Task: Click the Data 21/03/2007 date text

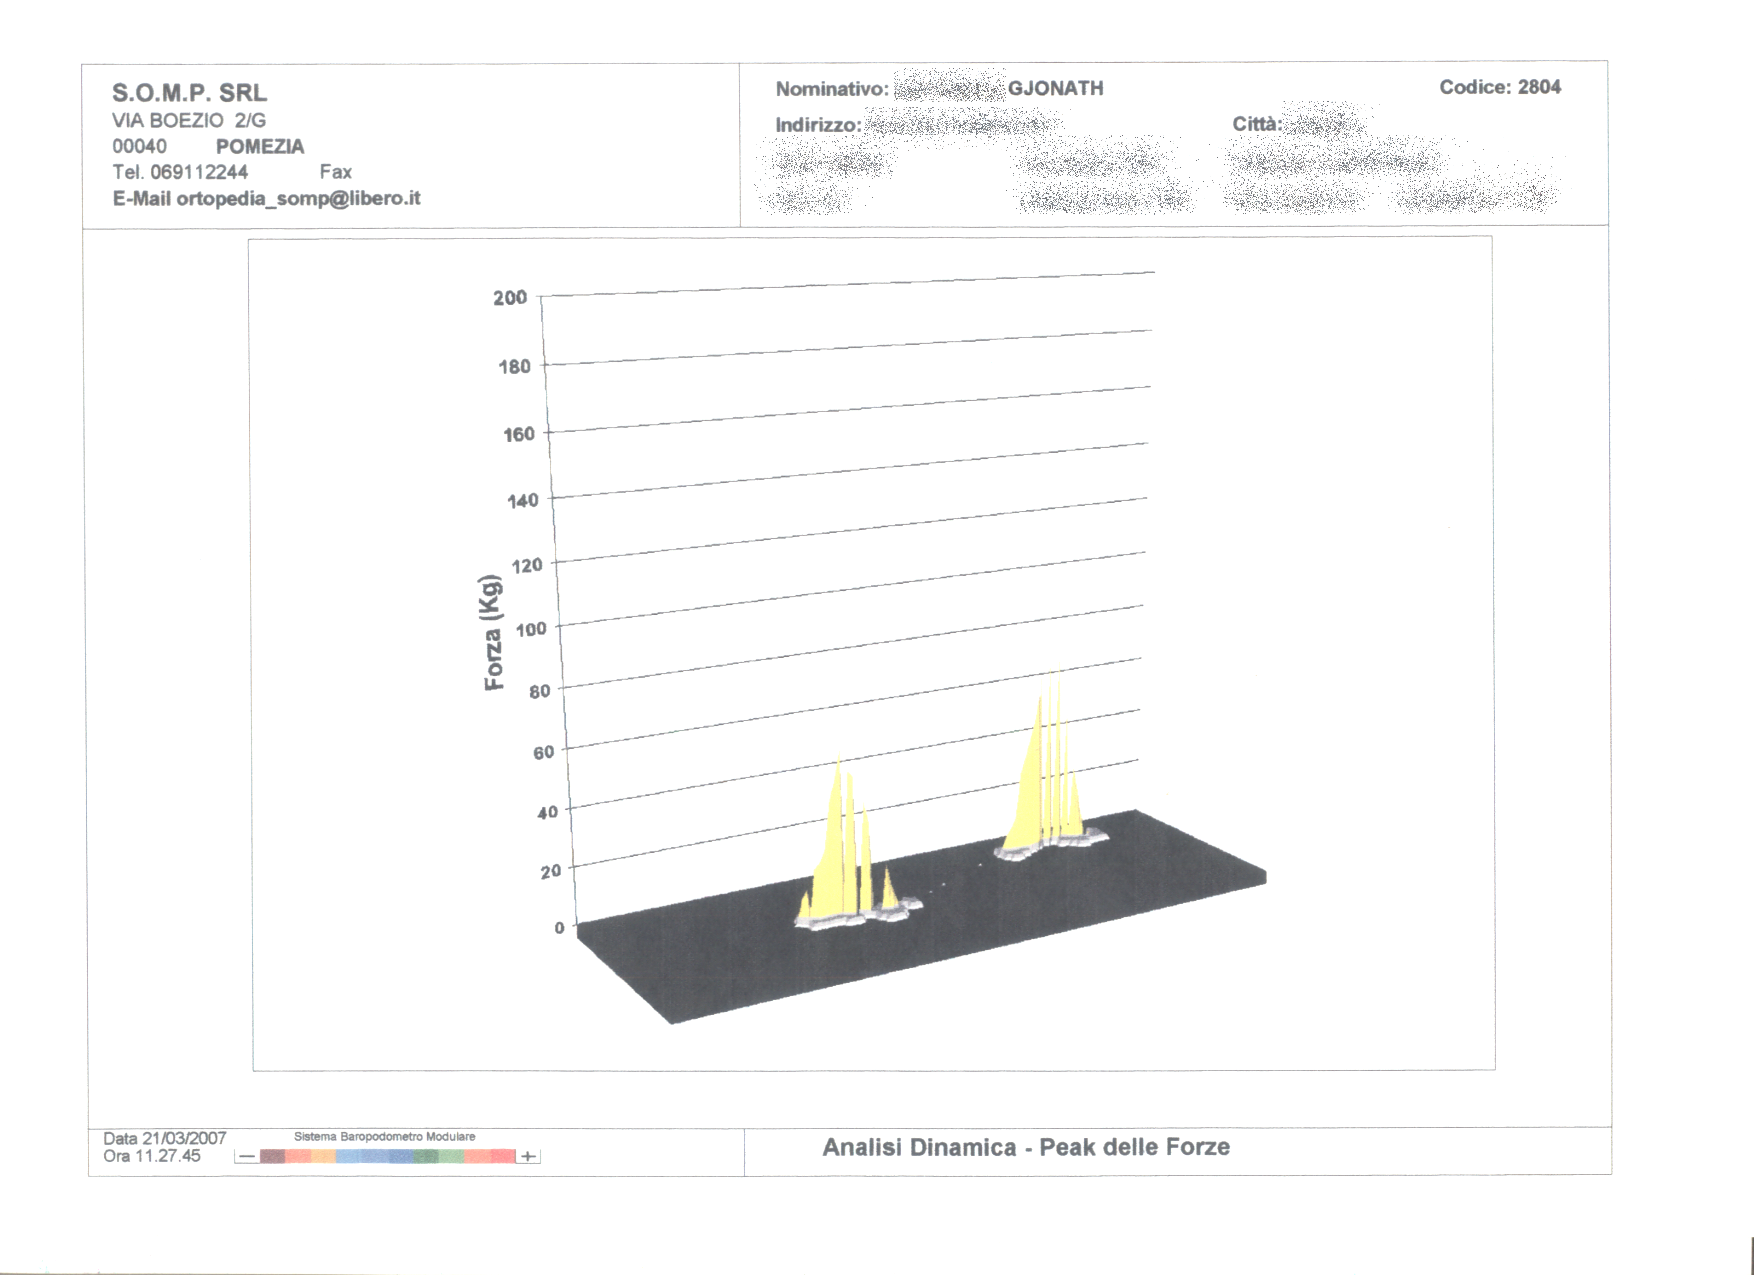Action: click(165, 1138)
